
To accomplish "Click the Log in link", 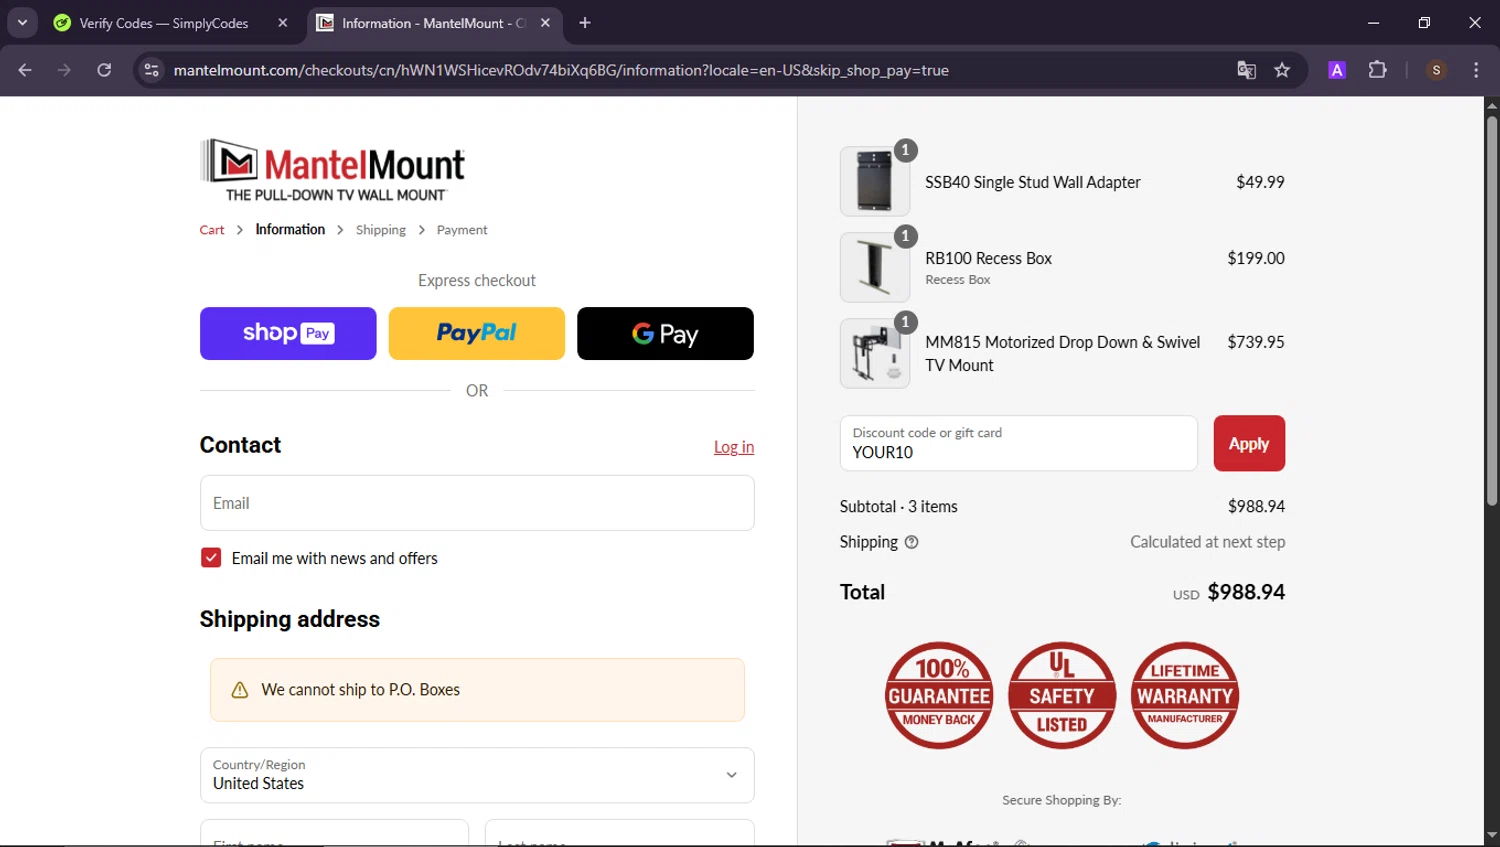I will point(734,447).
